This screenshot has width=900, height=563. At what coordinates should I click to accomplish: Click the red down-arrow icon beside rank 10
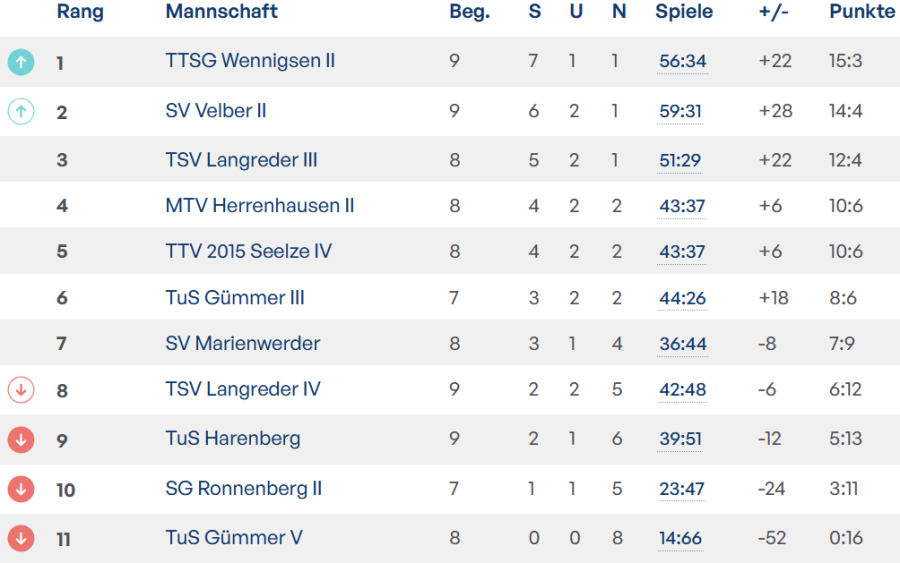(x=21, y=489)
